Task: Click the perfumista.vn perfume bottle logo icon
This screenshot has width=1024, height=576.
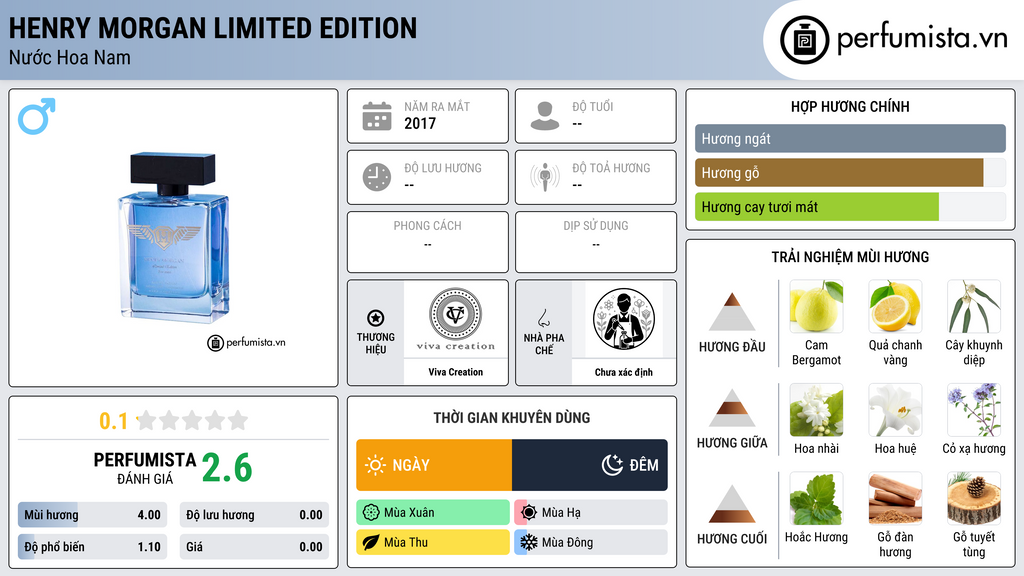Action: pos(804,40)
